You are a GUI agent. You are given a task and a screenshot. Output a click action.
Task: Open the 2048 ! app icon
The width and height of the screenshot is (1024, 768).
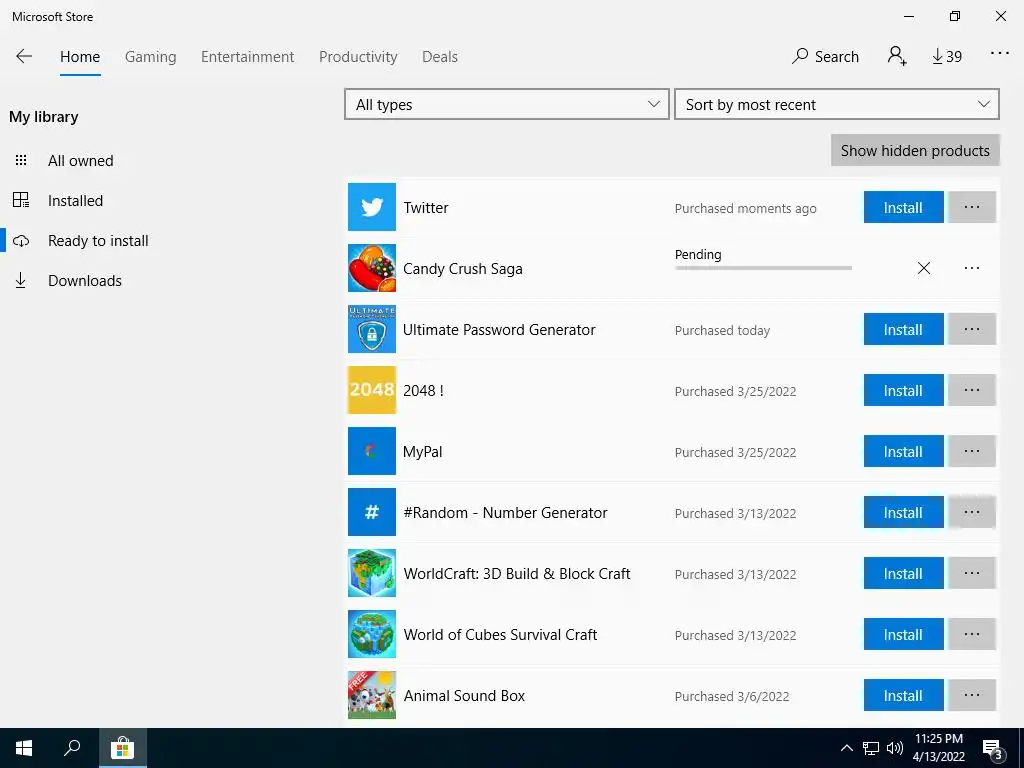point(372,390)
